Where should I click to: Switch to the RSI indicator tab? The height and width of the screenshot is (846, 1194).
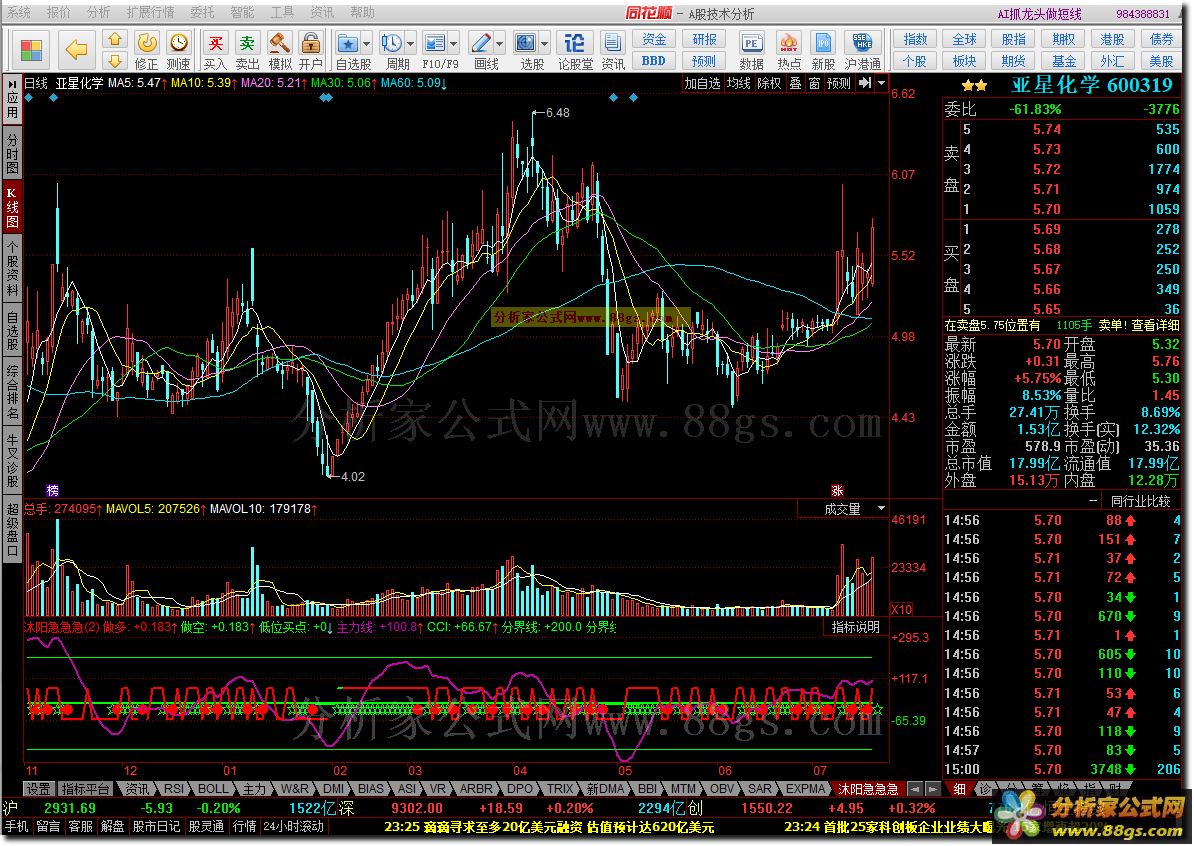click(x=174, y=789)
